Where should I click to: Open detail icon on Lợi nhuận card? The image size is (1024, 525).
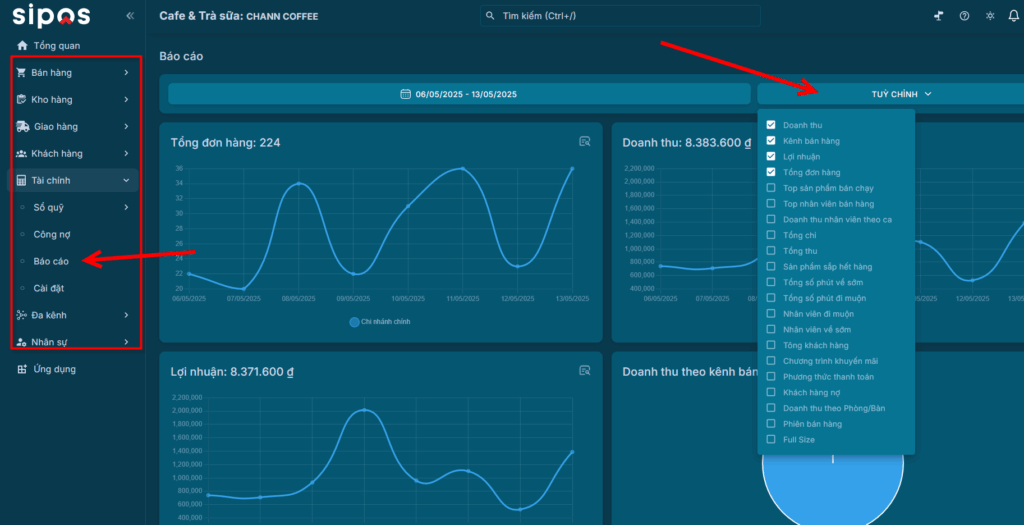coord(584,370)
